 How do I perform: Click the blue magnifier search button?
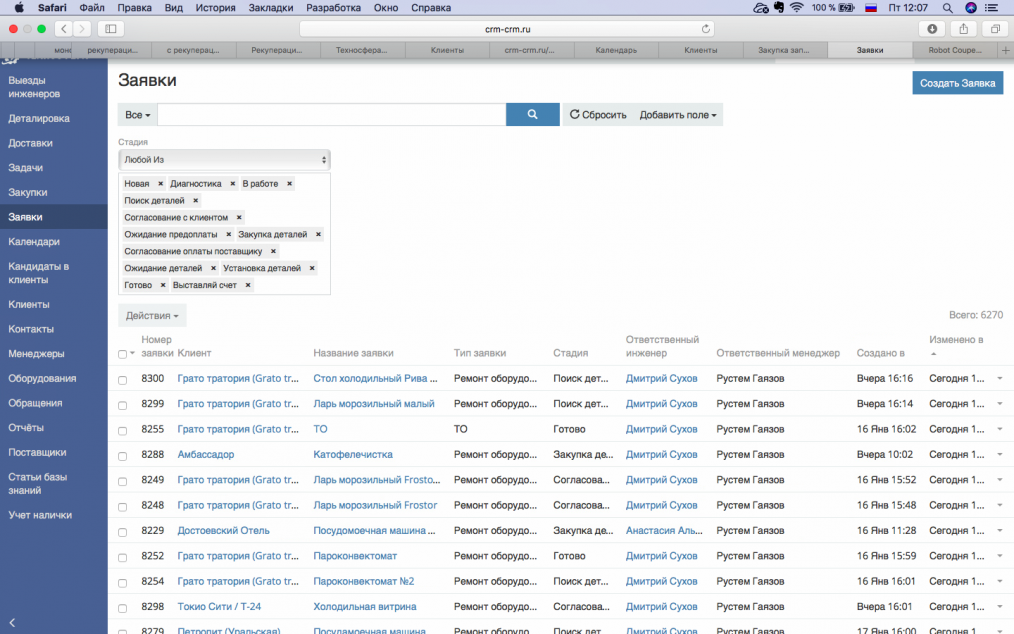pos(532,115)
